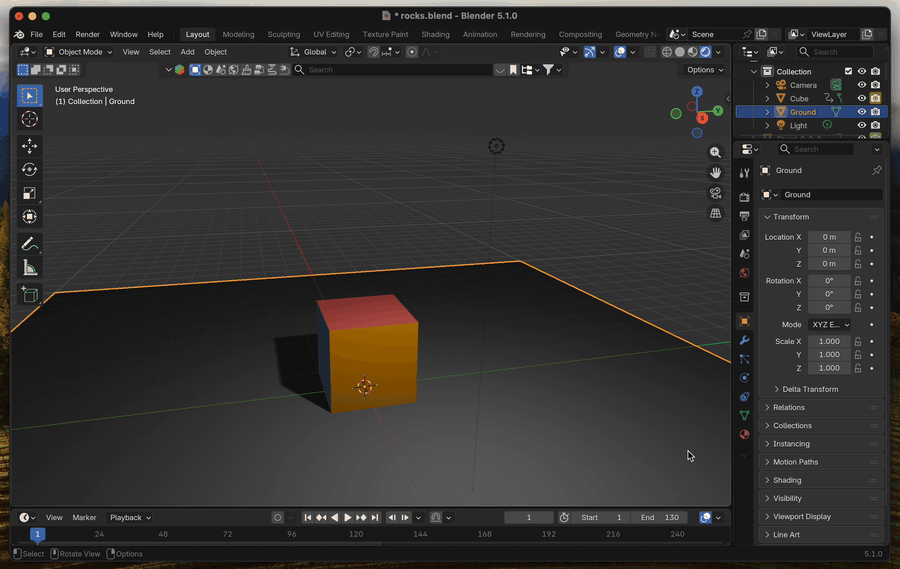
Task: Open the Object Data properties tab
Action: coord(744,416)
